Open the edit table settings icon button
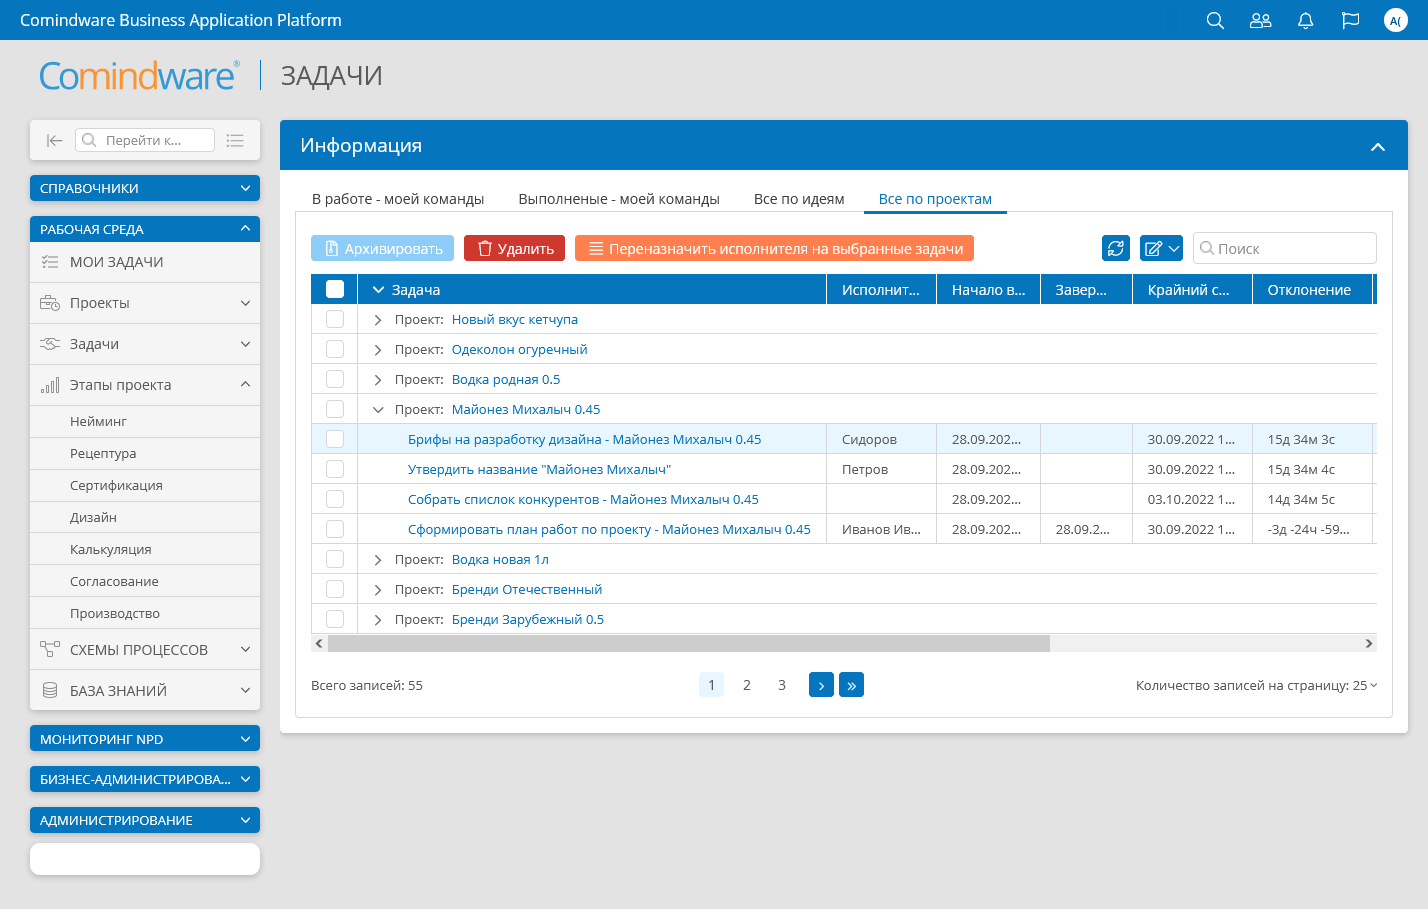The width and height of the screenshot is (1428, 909). (x=1162, y=248)
